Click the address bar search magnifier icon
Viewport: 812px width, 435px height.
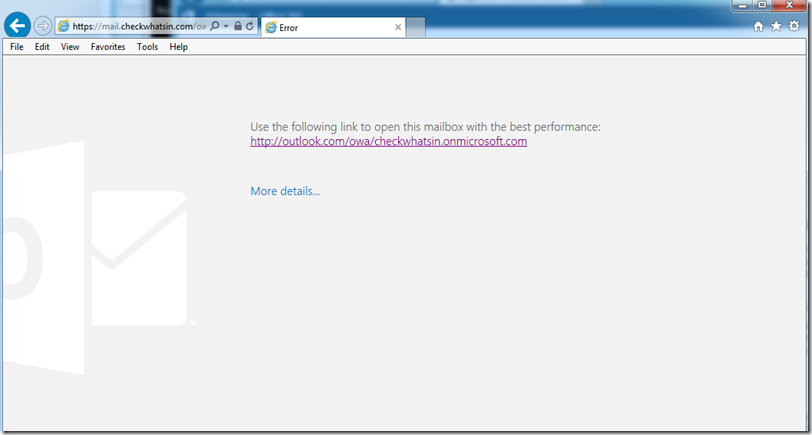coord(214,26)
